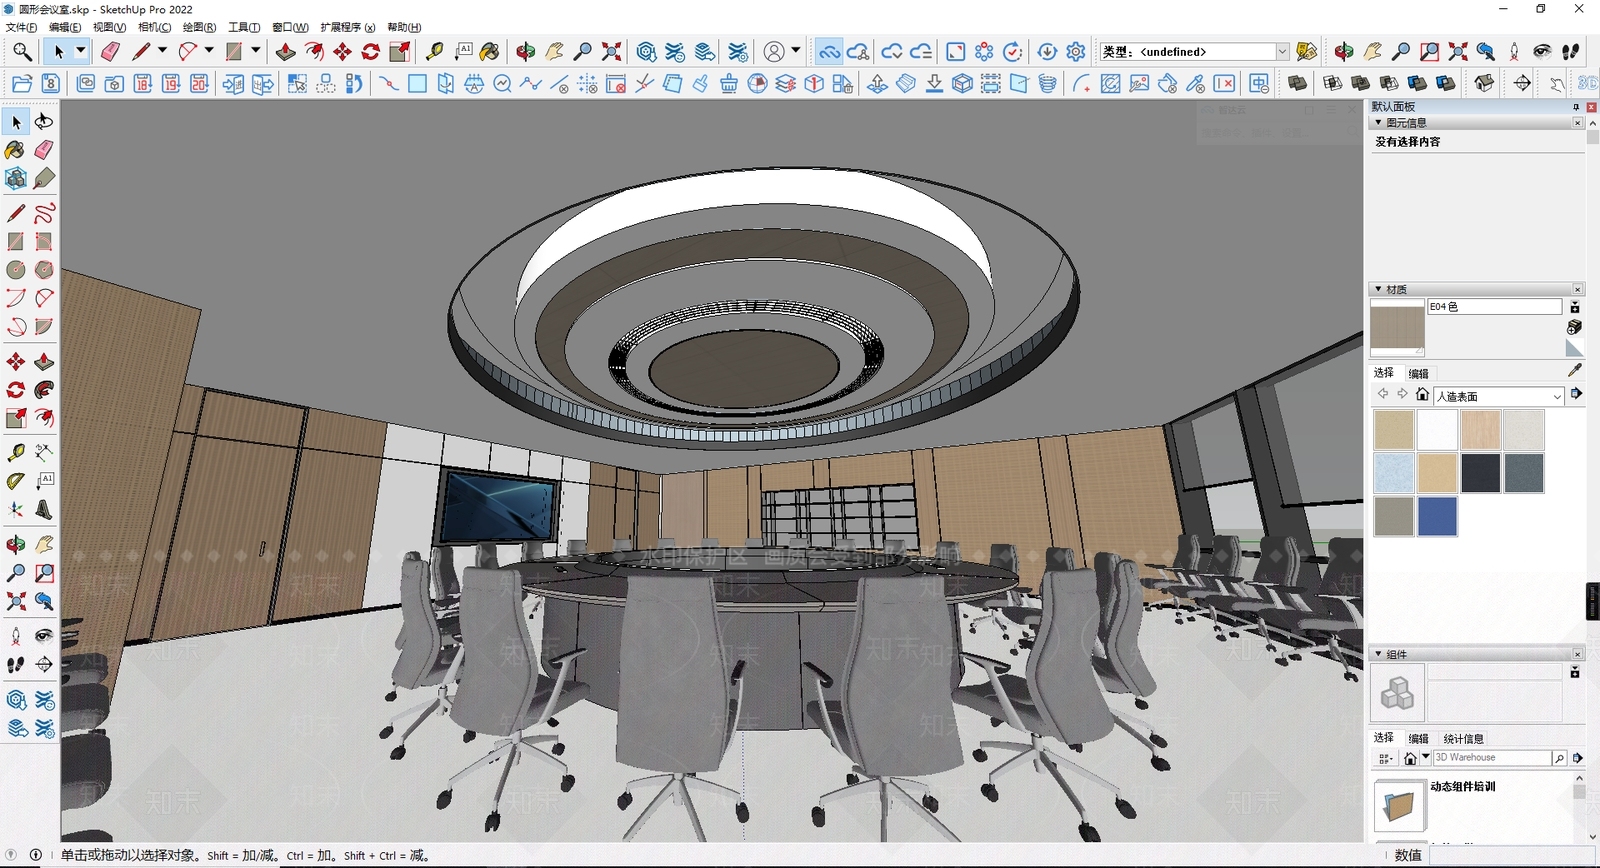Viewport: 1600px width, 868px height.
Task: Open the 扩展程序 menu
Action: click(x=348, y=27)
